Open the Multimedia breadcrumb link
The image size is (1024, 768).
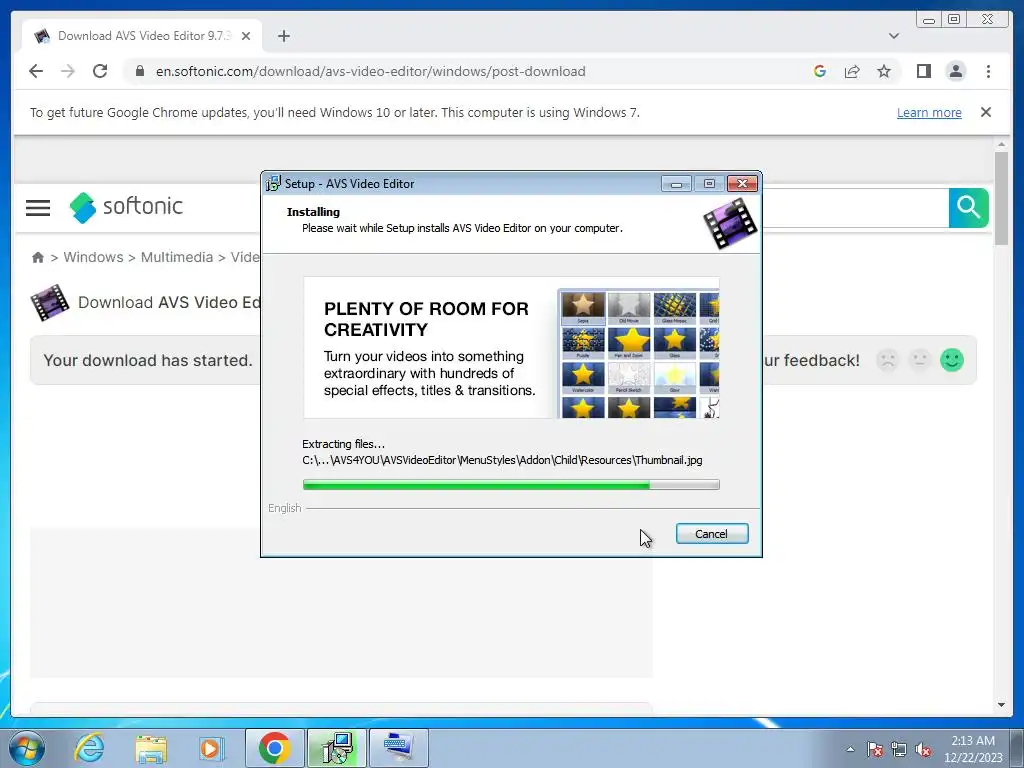click(x=177, y=257)
